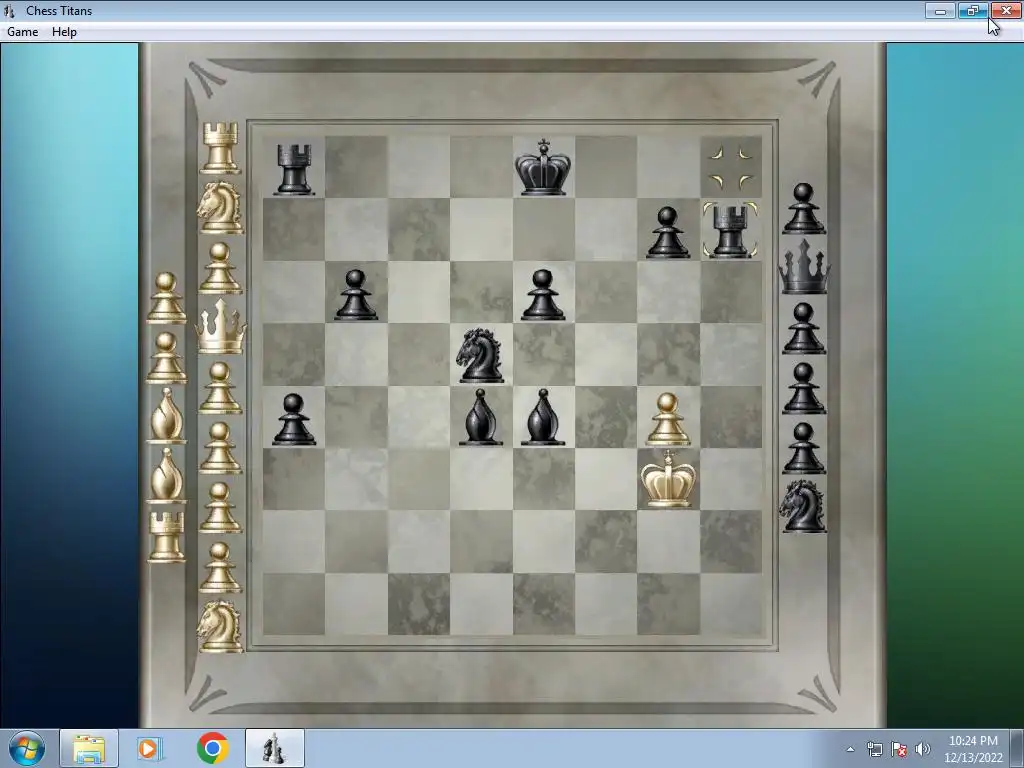Click the highlighted empty h8 corner square
Image resolution: width=1024 pixels, height=768 pixels.
tap(731, 167)
